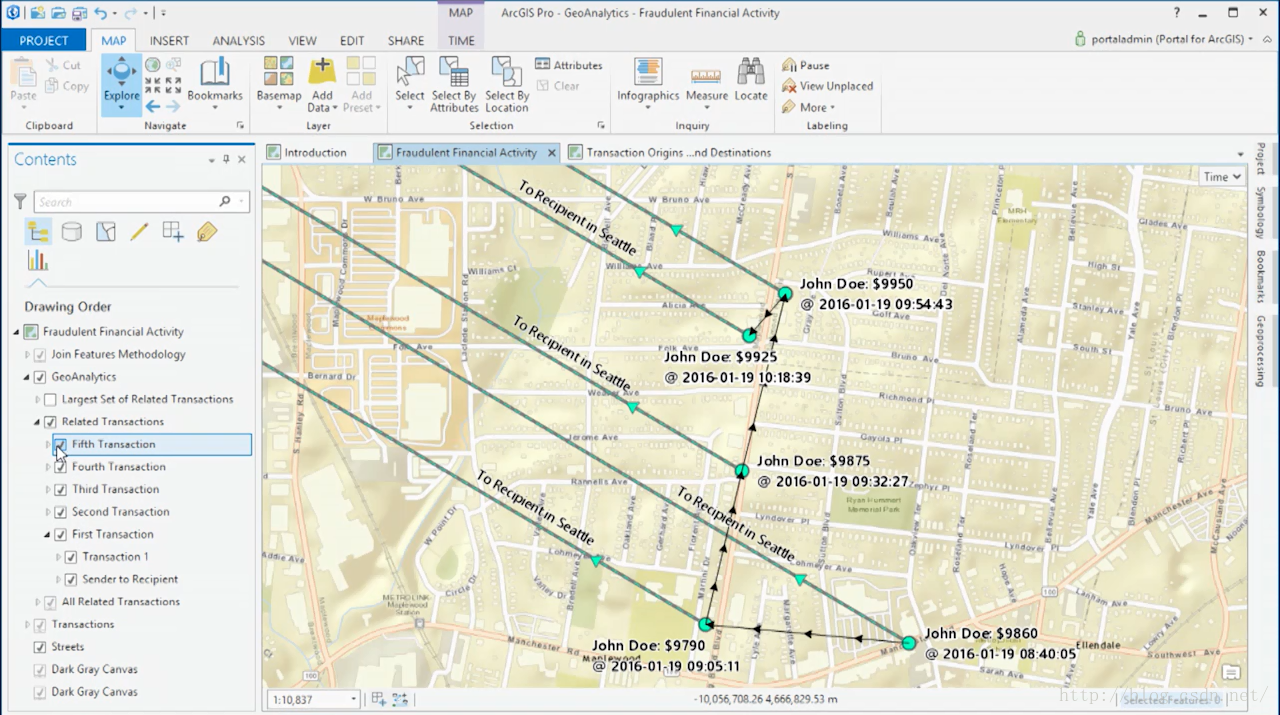Switch Contents to List By Selection
Image resolution: width=1280 pixels, height=715 pixels.
(x=105, y=232)
